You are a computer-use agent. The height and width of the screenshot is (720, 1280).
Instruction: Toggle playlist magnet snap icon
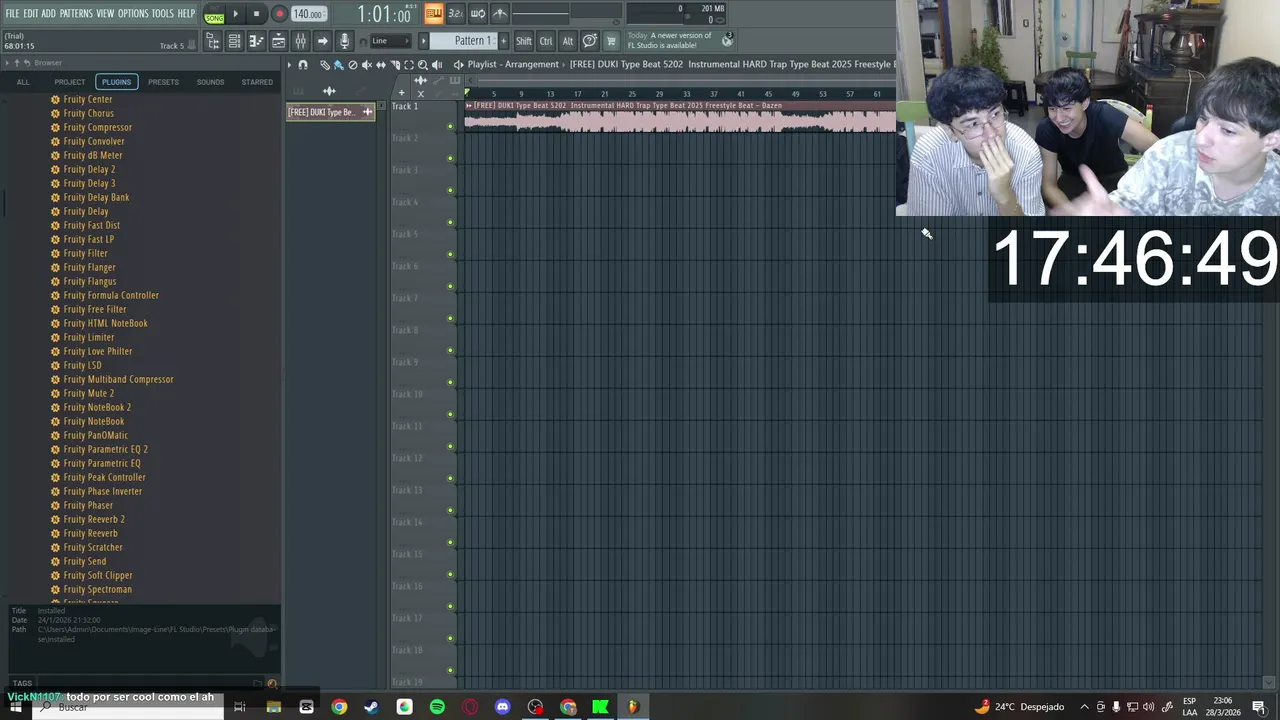click(303, 65)
